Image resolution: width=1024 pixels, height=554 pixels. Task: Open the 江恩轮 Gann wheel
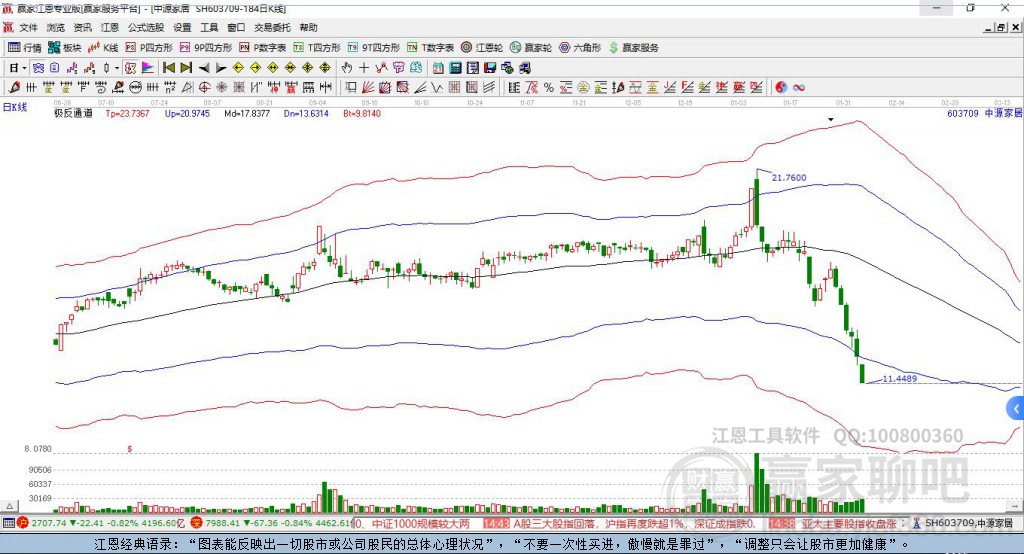point(482,48)
